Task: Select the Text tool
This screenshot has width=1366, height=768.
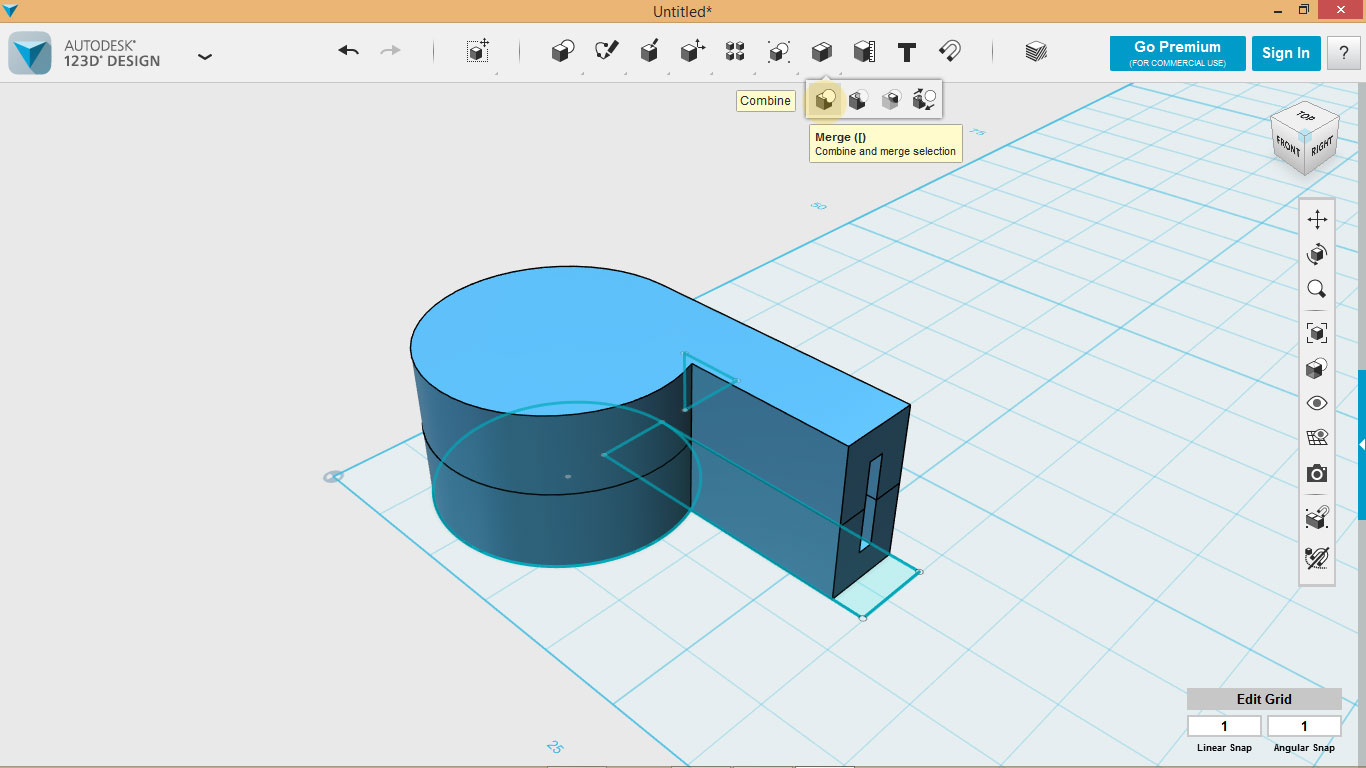Action: point(907,52)
